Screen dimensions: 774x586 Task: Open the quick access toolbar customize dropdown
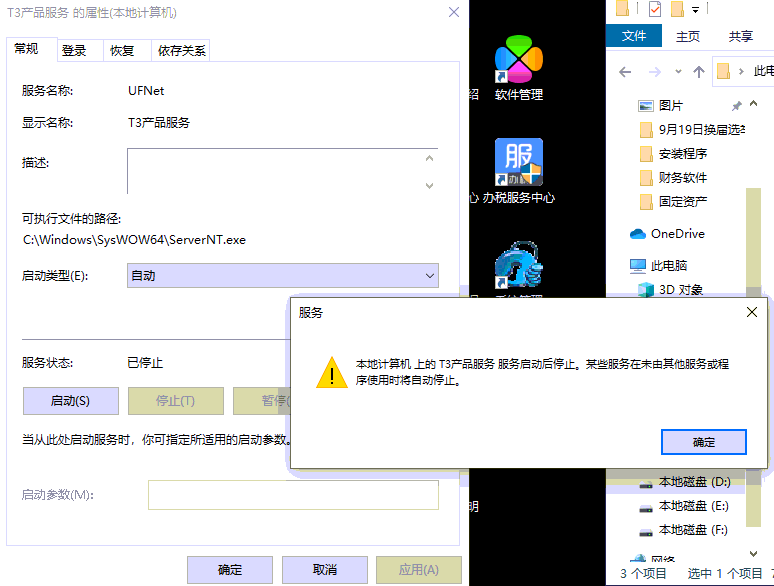coord(695,9)
